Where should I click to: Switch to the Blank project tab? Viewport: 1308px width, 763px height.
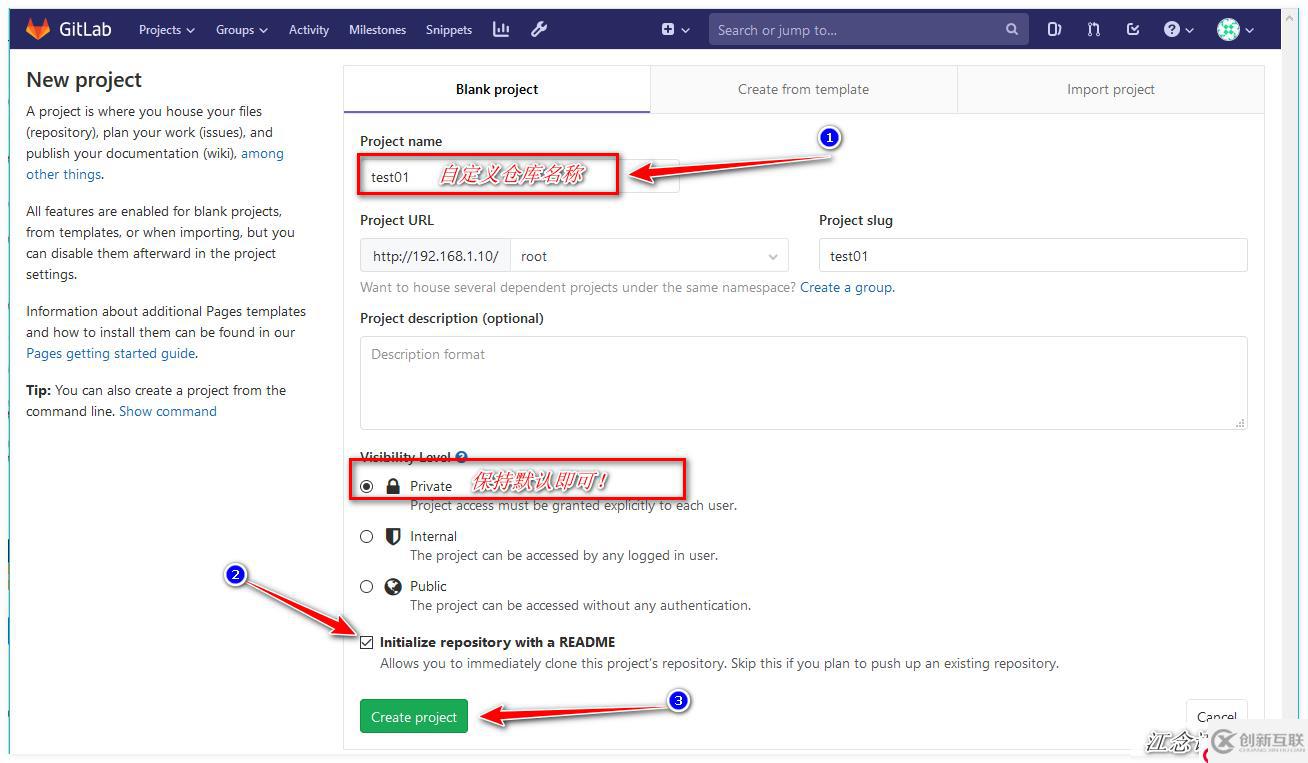click(497, 89)
